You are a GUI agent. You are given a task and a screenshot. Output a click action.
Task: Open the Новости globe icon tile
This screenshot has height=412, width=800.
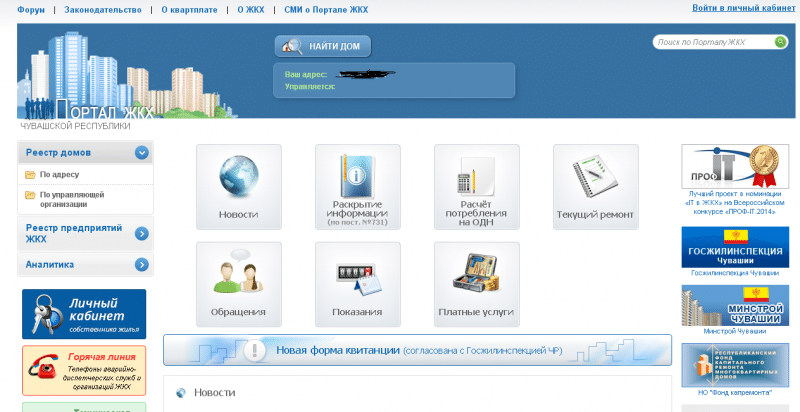coord(238,187)
